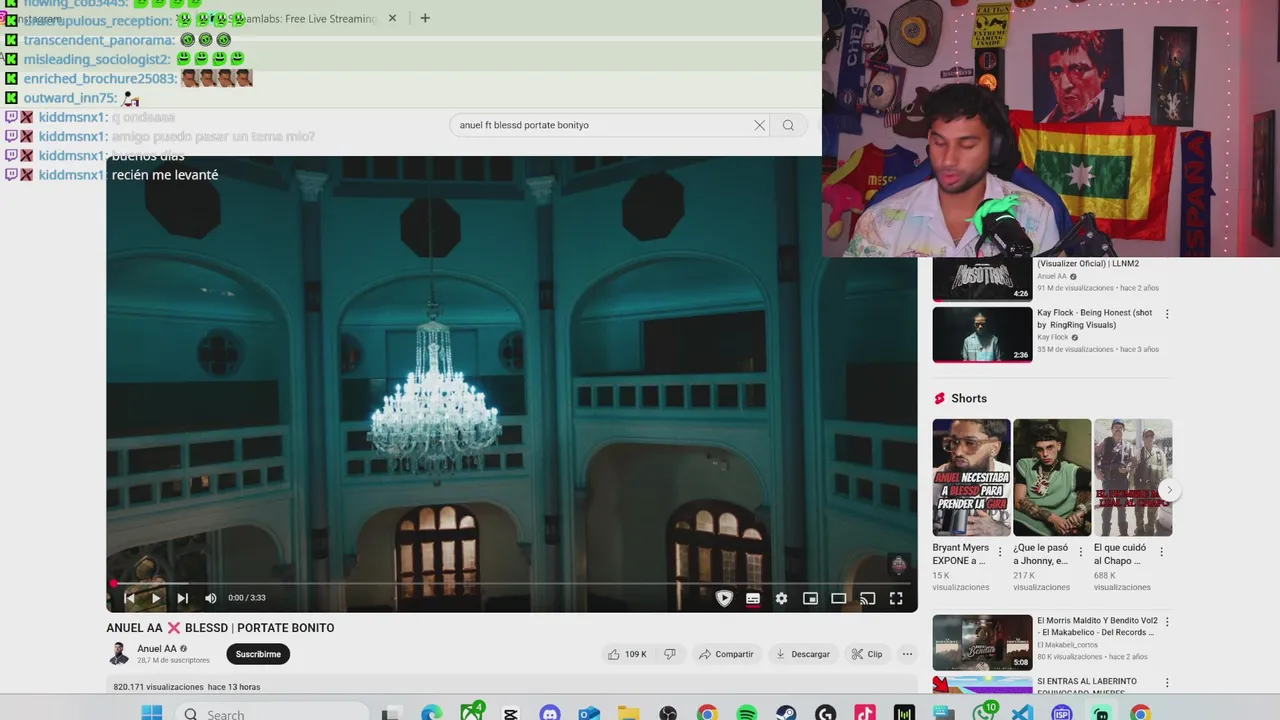Open Discord from the taskbar

pos(550,713)
